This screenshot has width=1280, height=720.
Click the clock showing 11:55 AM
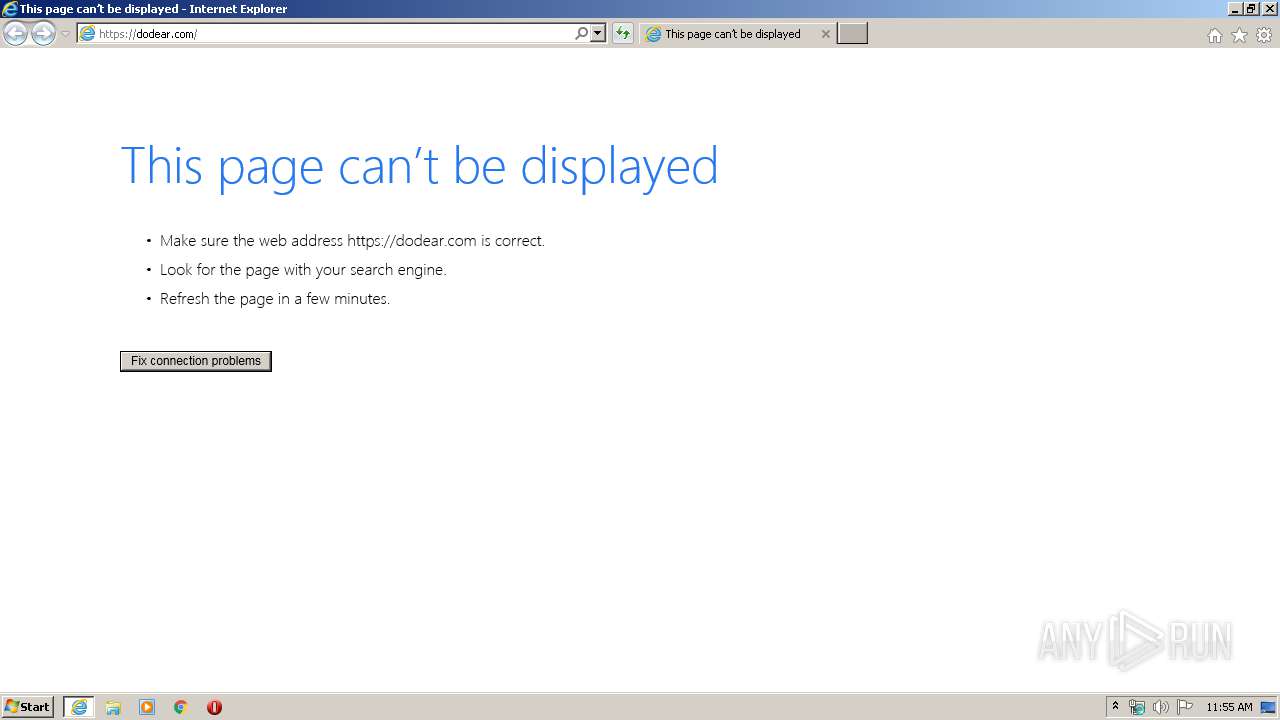click(x=1229, y=707)
